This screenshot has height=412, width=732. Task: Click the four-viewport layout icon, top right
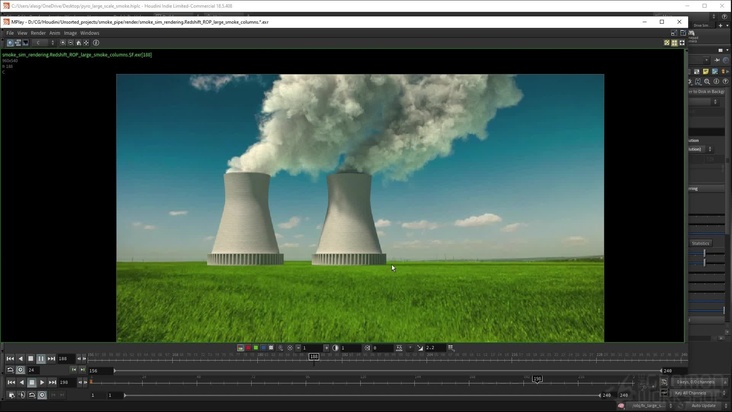(674, 43)
